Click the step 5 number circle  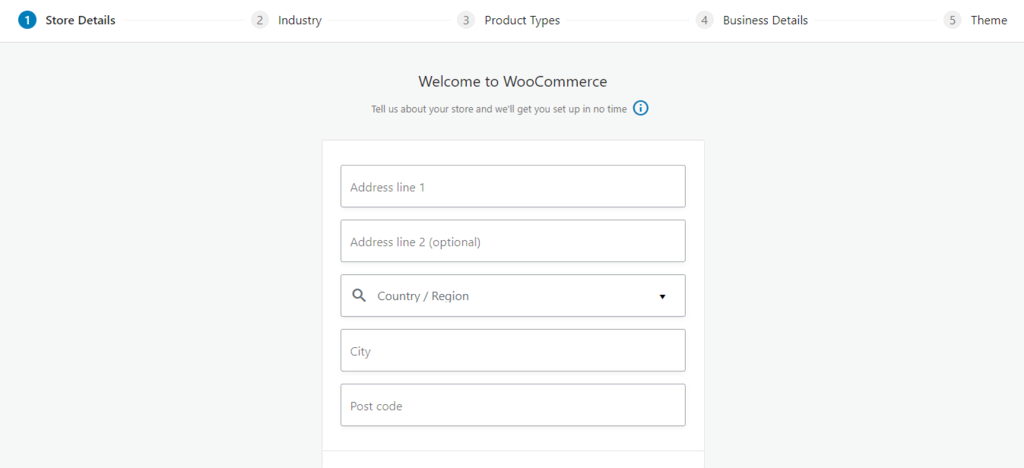click(952, 20)
